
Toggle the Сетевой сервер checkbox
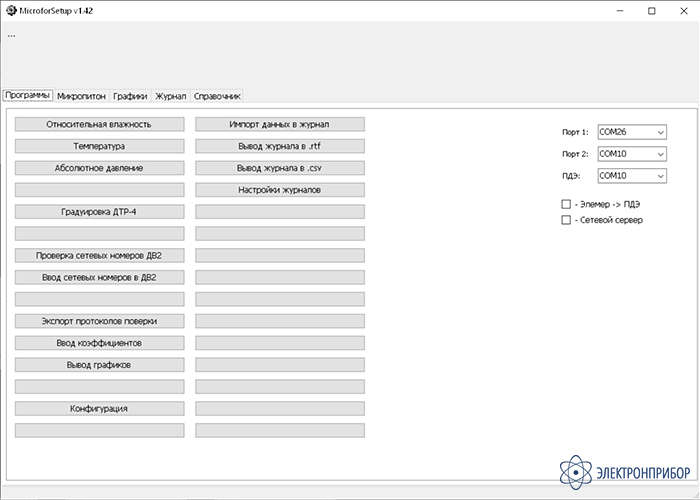tap(566, 219)
